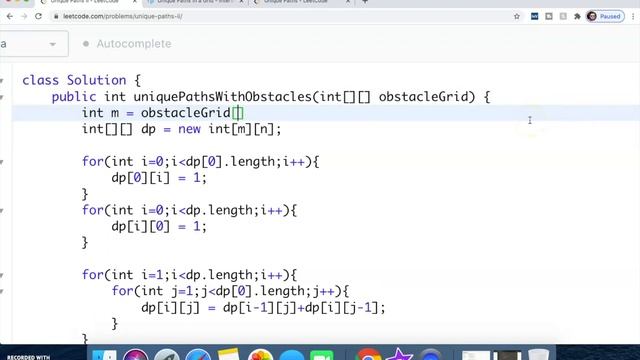Close the Unique Paths II tab

click(x=135, y=2)
